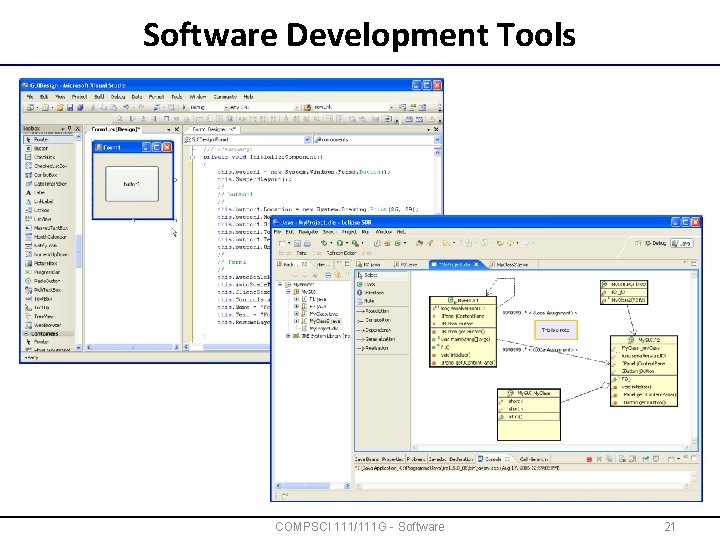The height and width of the screenshot is (540, 720).
Task: Collapse the MyGUI package in Eclipse explorer
Action: coord(289,292)
